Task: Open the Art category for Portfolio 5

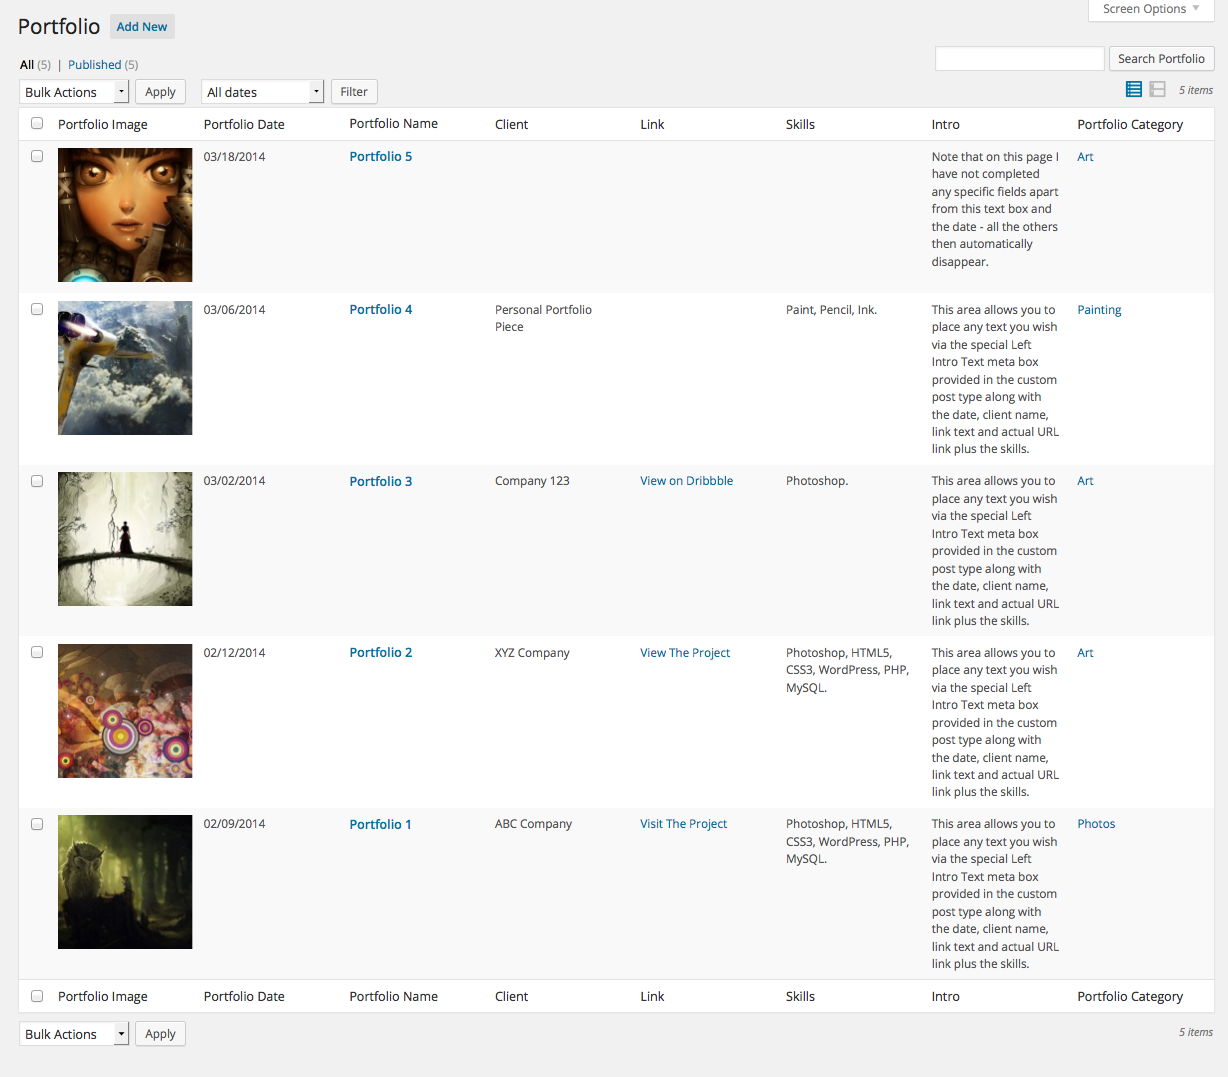Action: (x=1085, y=157)
